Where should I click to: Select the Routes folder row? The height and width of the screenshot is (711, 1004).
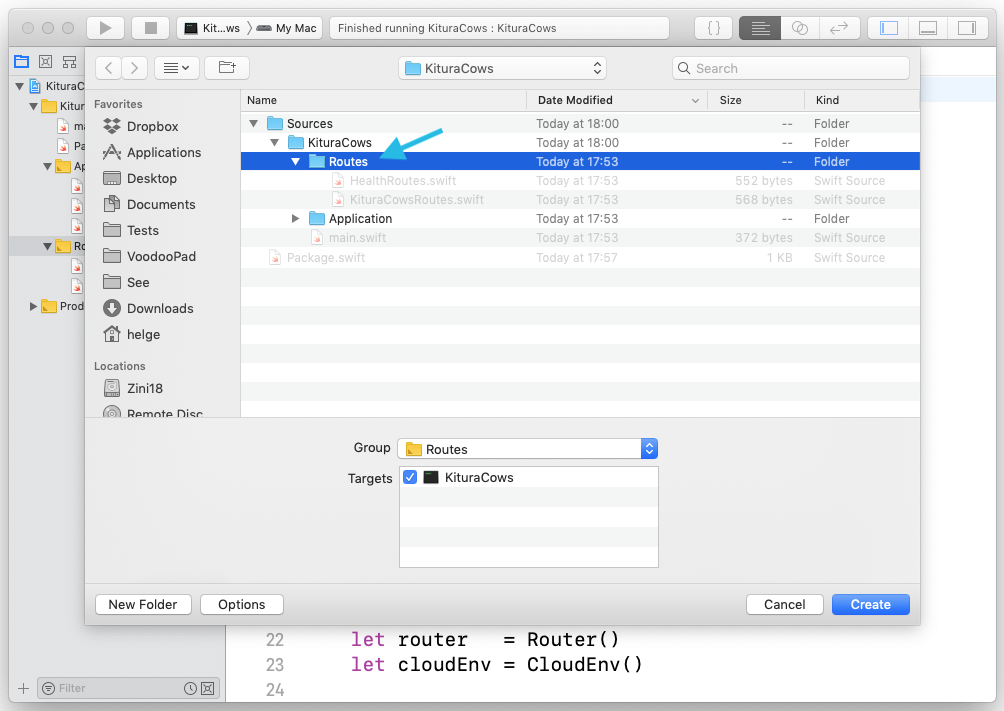pos(580,161)
